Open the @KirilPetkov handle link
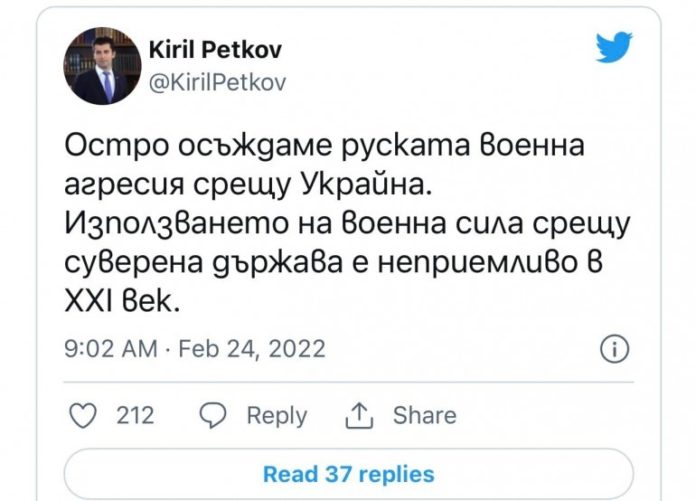The image size is (696, 501). tap(216, 83)
